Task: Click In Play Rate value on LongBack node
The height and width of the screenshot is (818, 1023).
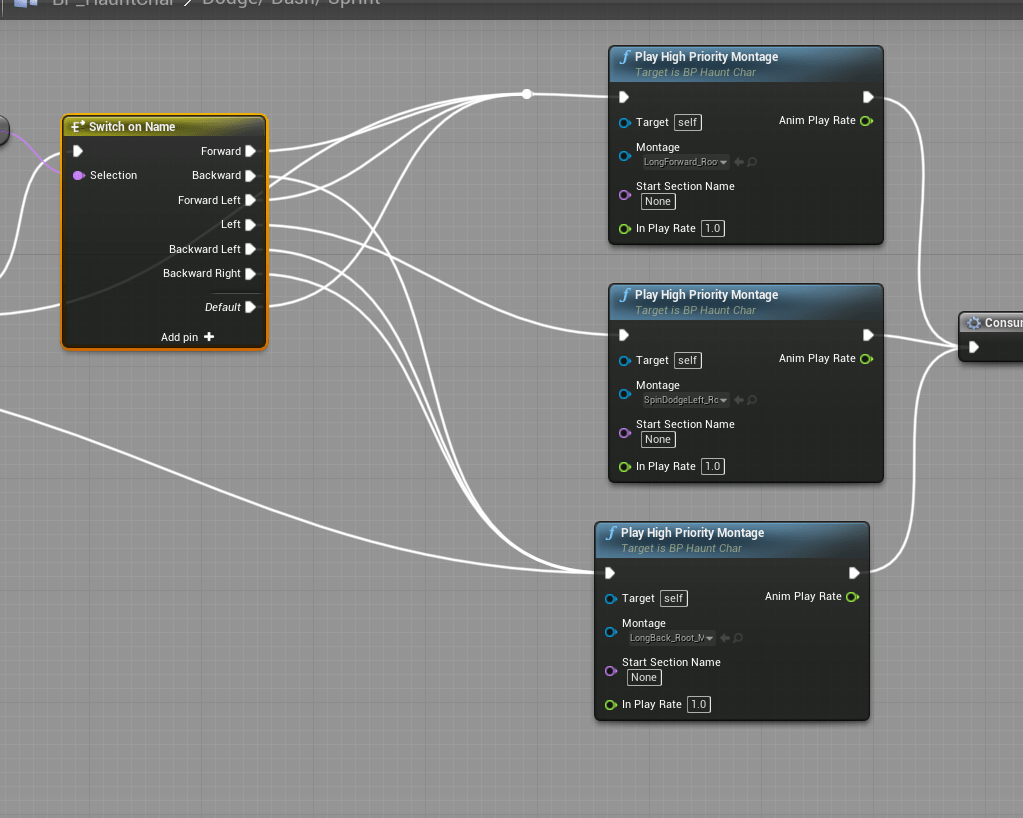Action: coord(698,704)
